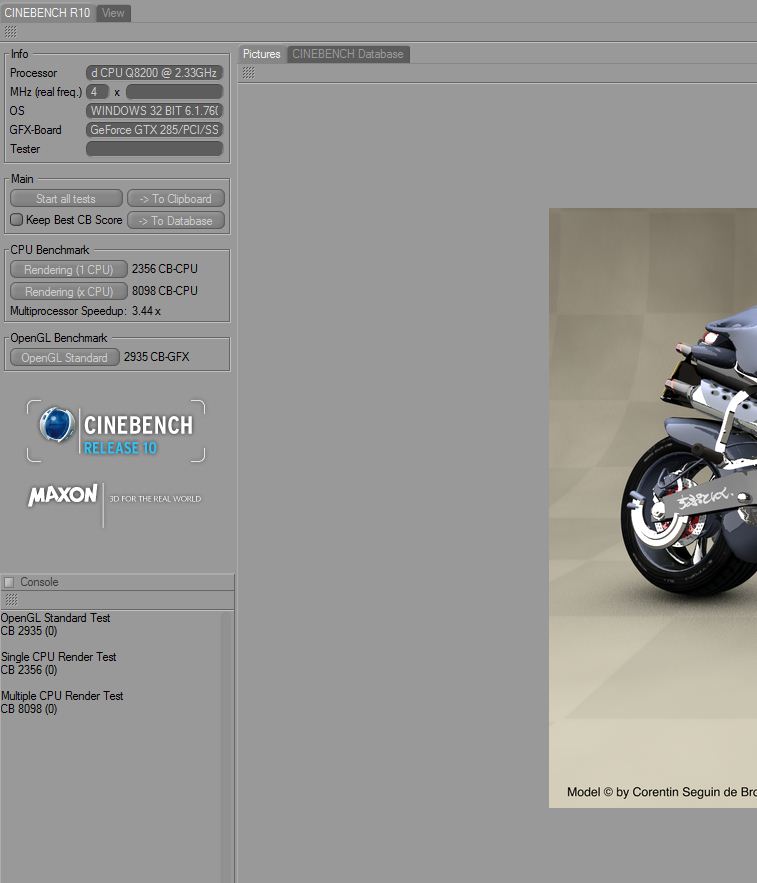Click the CINEBENCH Release 10 logo

click(116, 431)
